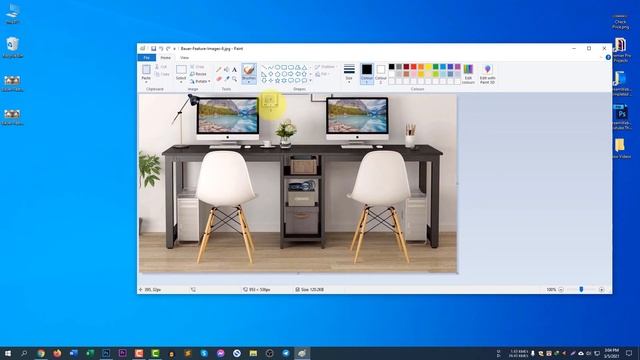Click the Redo arrow in title bar
The image size is (640, 360).
(x=168, y=49)
